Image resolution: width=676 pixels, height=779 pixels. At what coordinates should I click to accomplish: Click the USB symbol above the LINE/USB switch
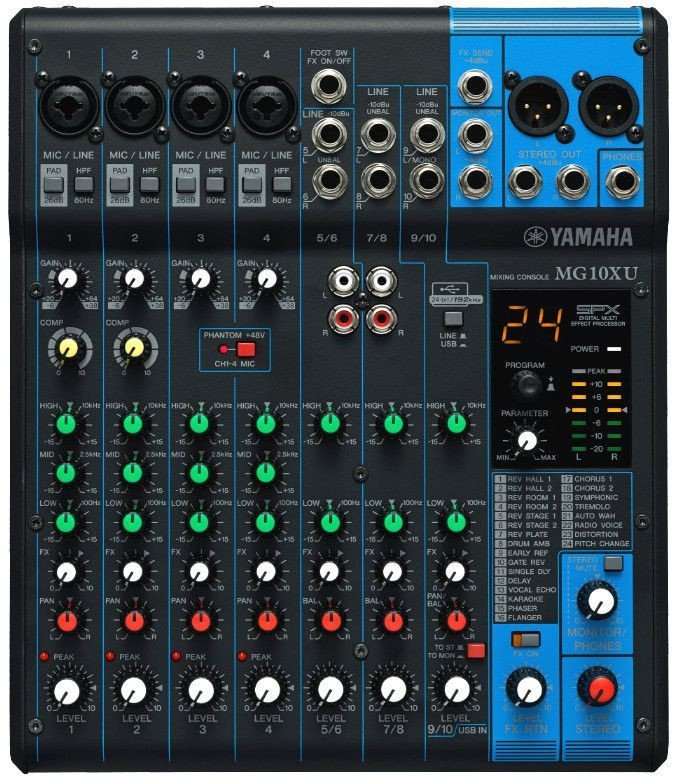[450, 289]
